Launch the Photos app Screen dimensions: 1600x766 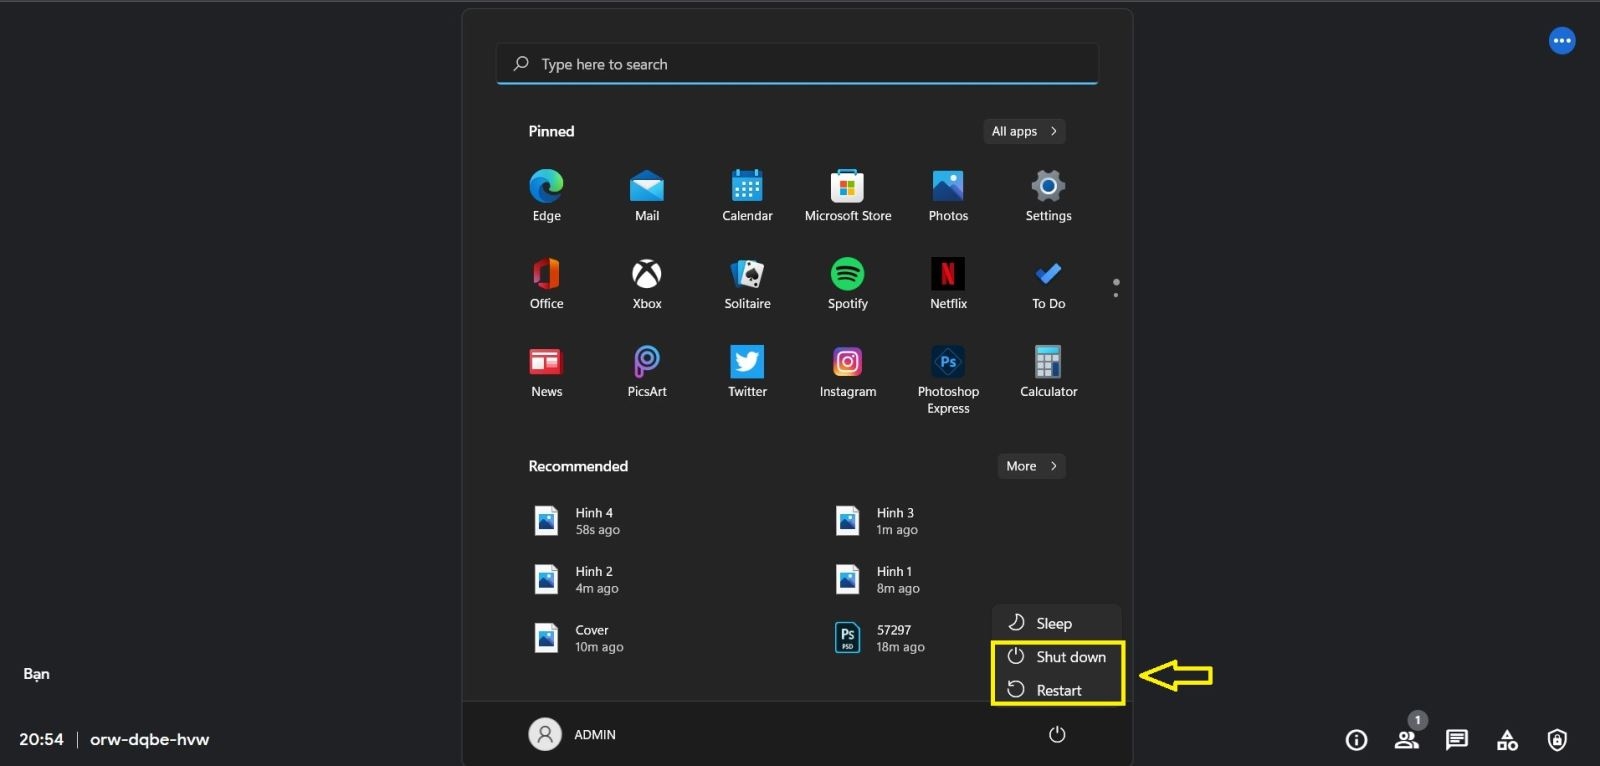click(948, 195)
